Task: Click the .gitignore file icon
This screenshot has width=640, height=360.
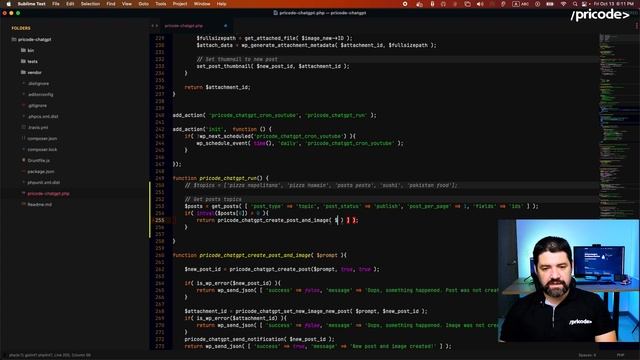Action: click(24, 105)
